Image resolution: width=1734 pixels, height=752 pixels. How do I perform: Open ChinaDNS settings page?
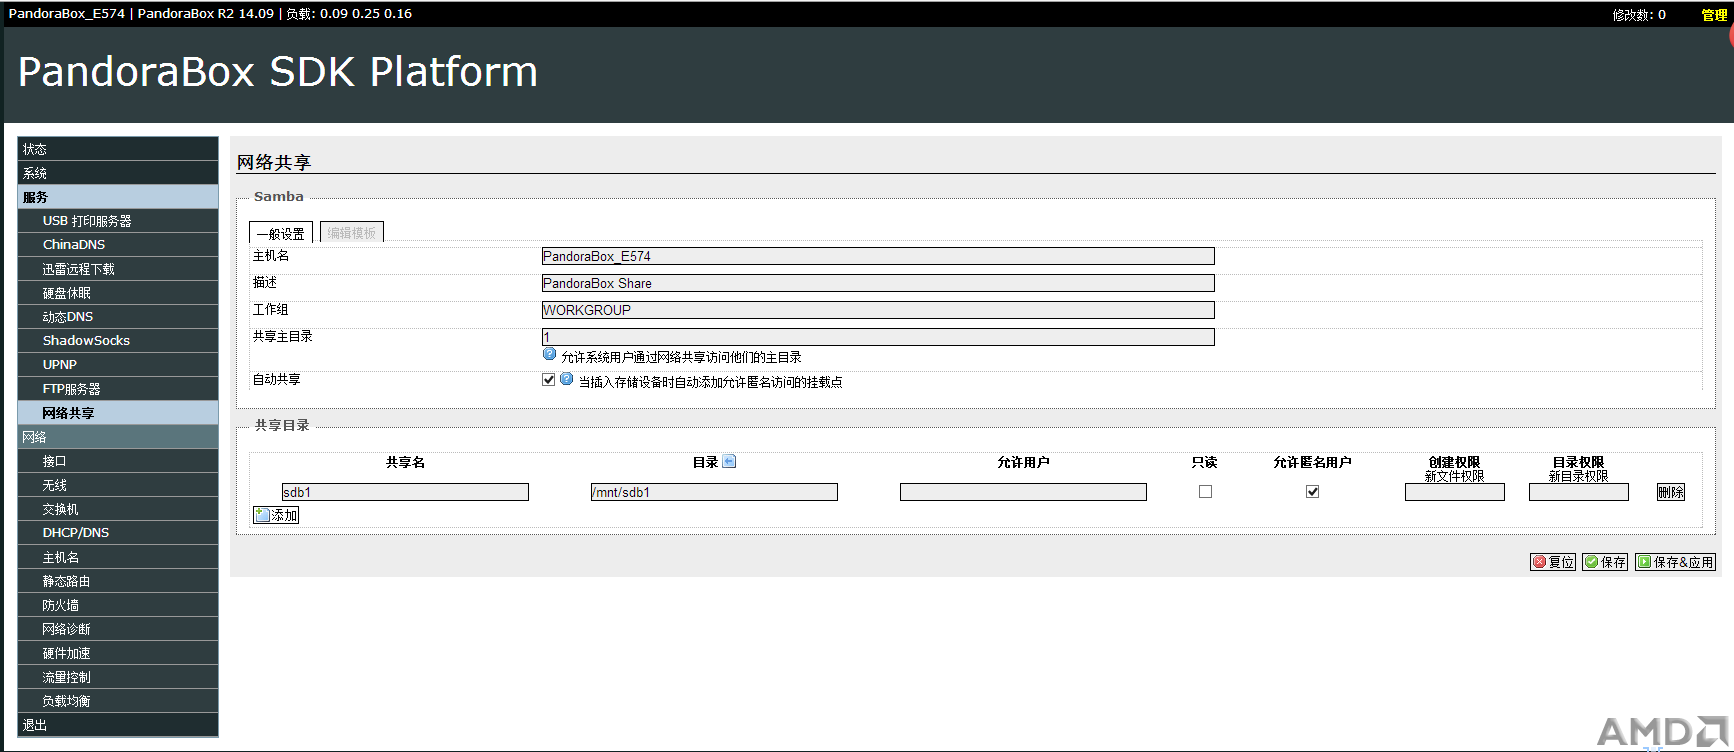(x=118, y=245)
